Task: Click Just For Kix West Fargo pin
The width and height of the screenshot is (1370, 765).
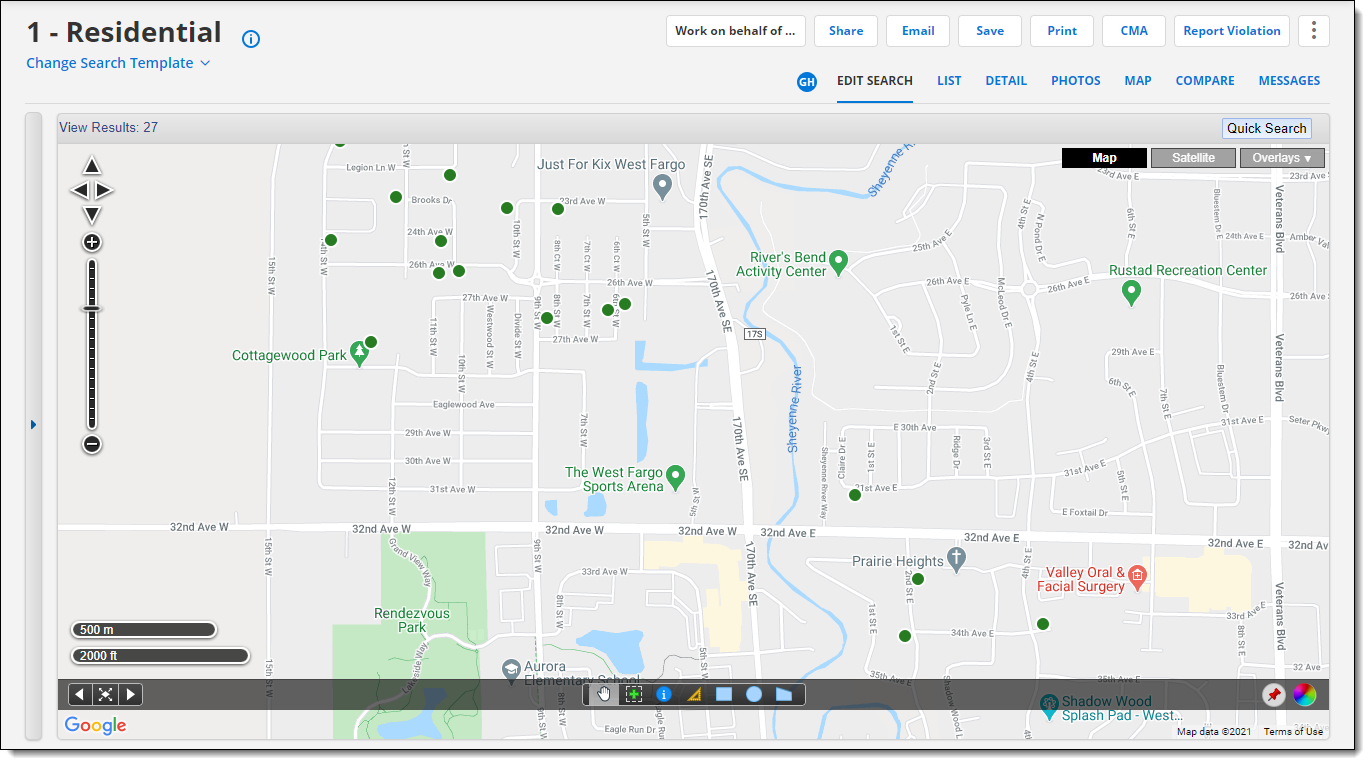Action: pos(661,186)
